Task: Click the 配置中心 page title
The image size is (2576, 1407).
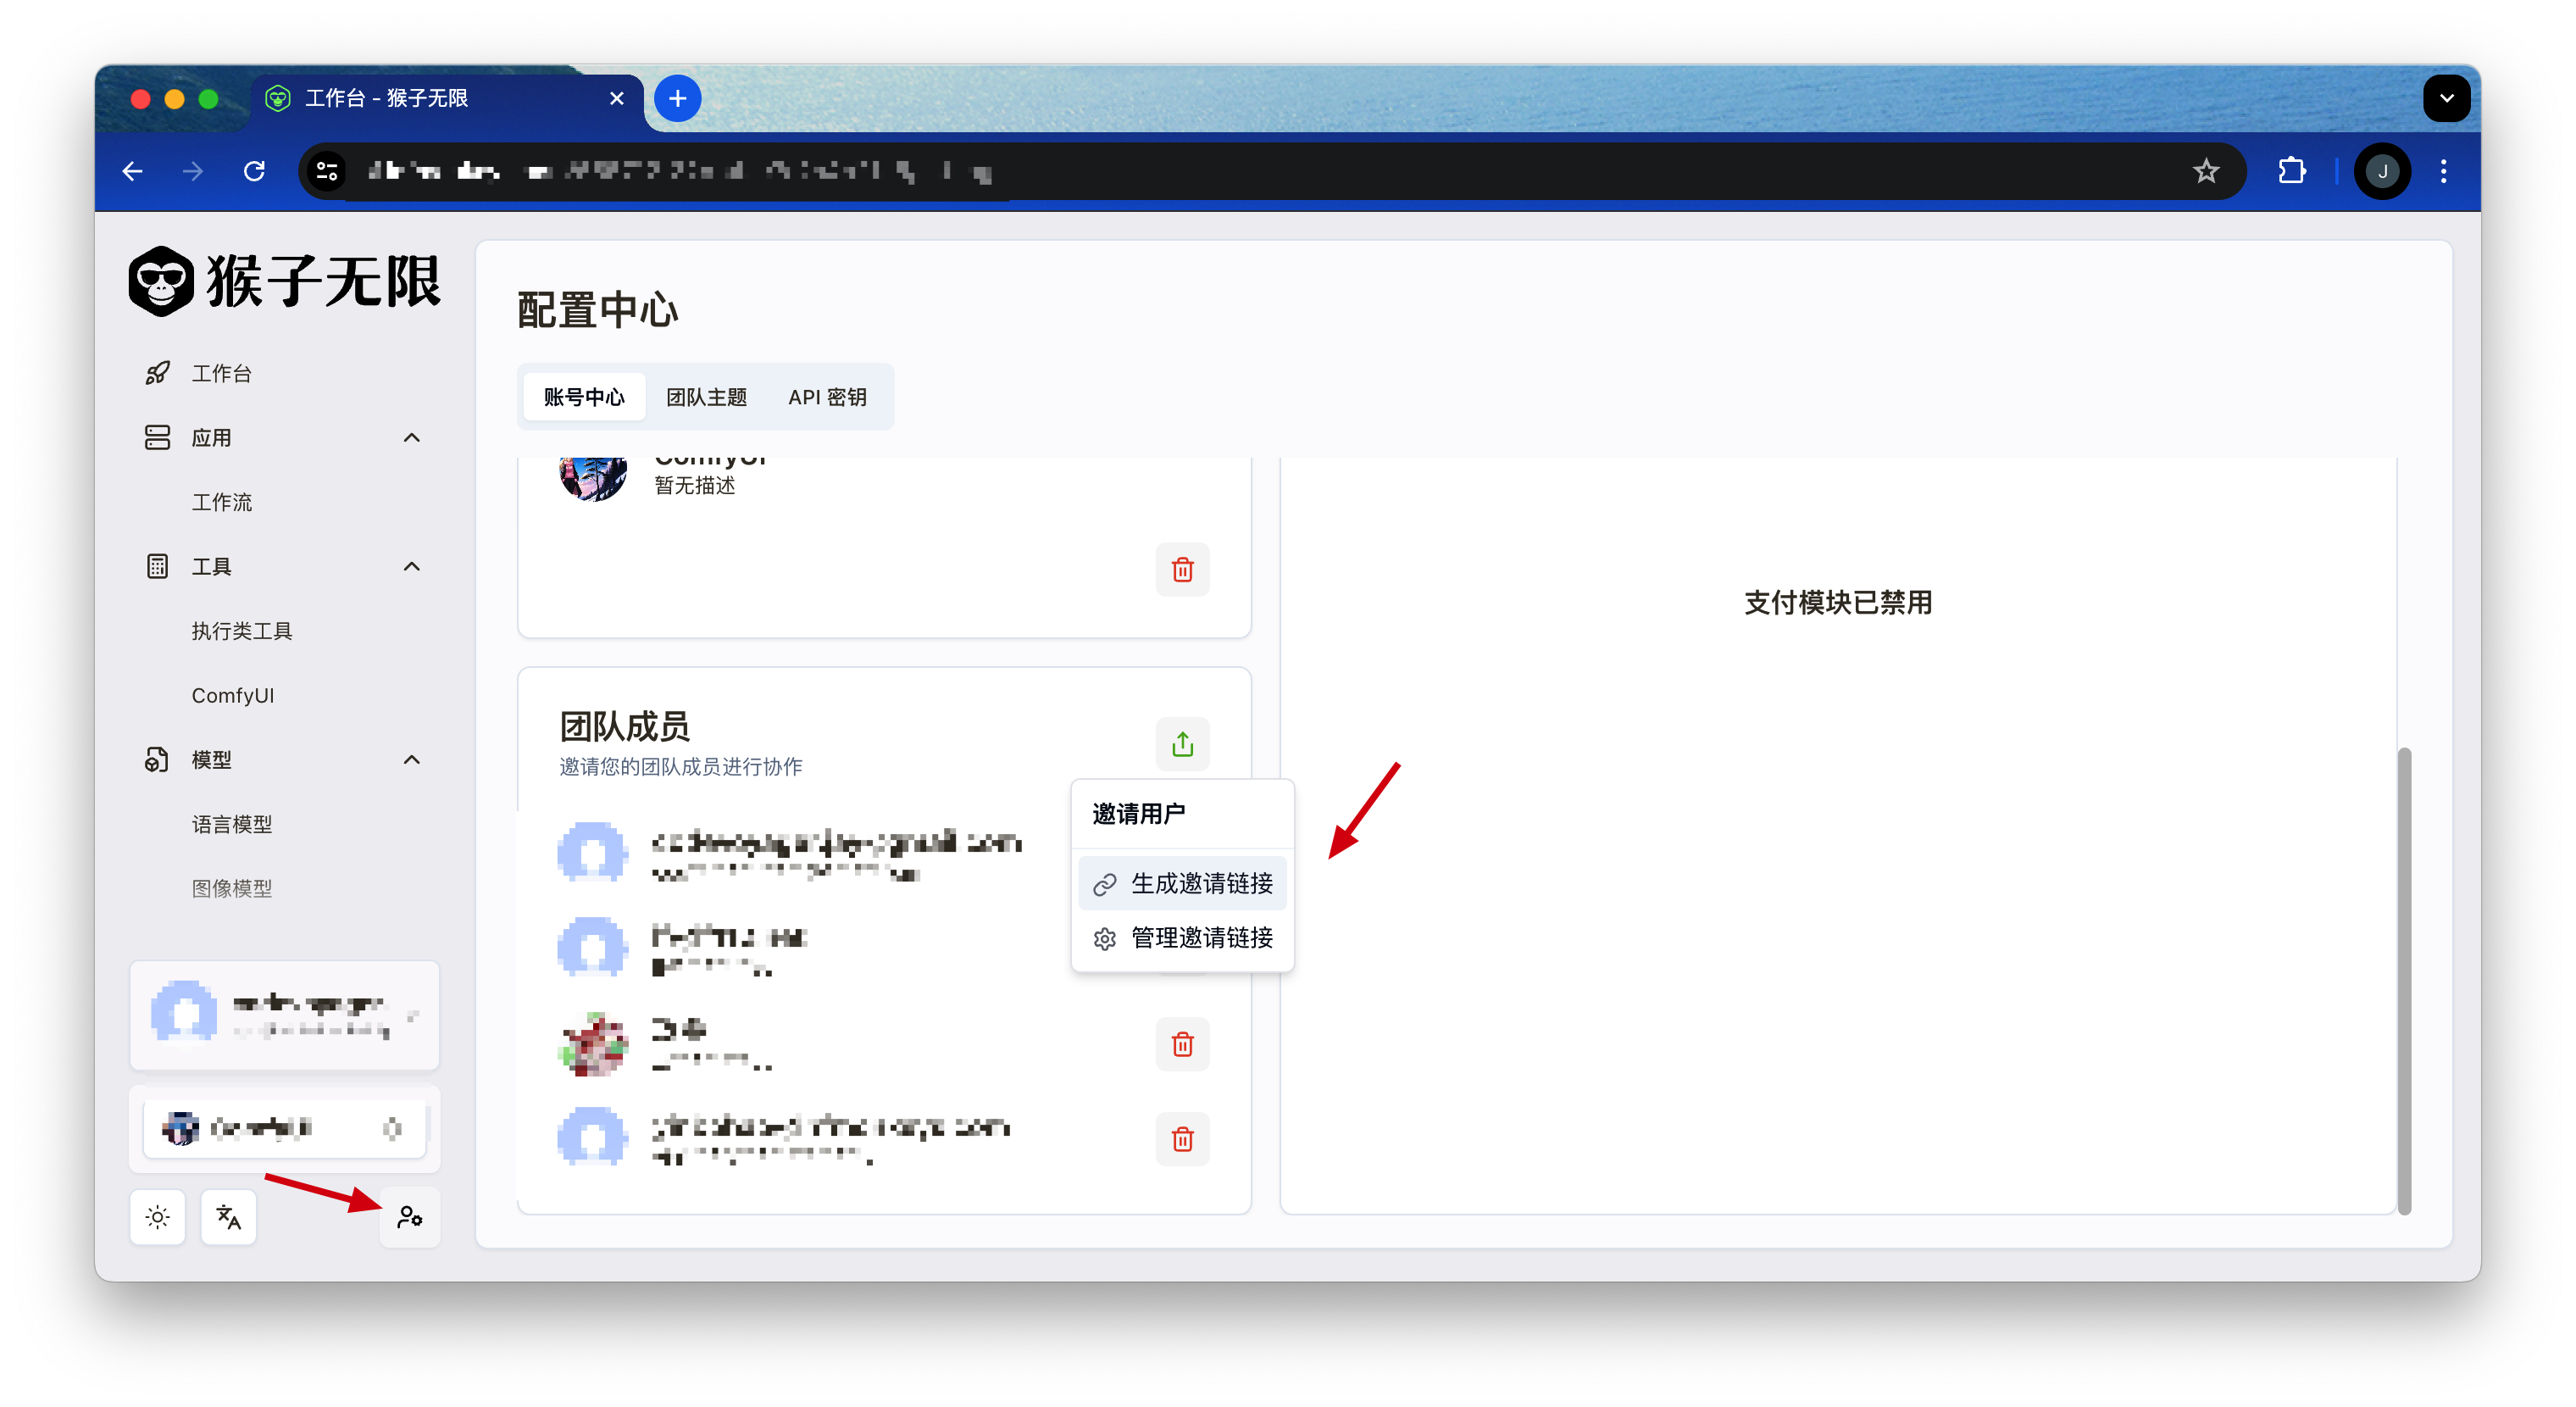Action: [x=598, y=310]
